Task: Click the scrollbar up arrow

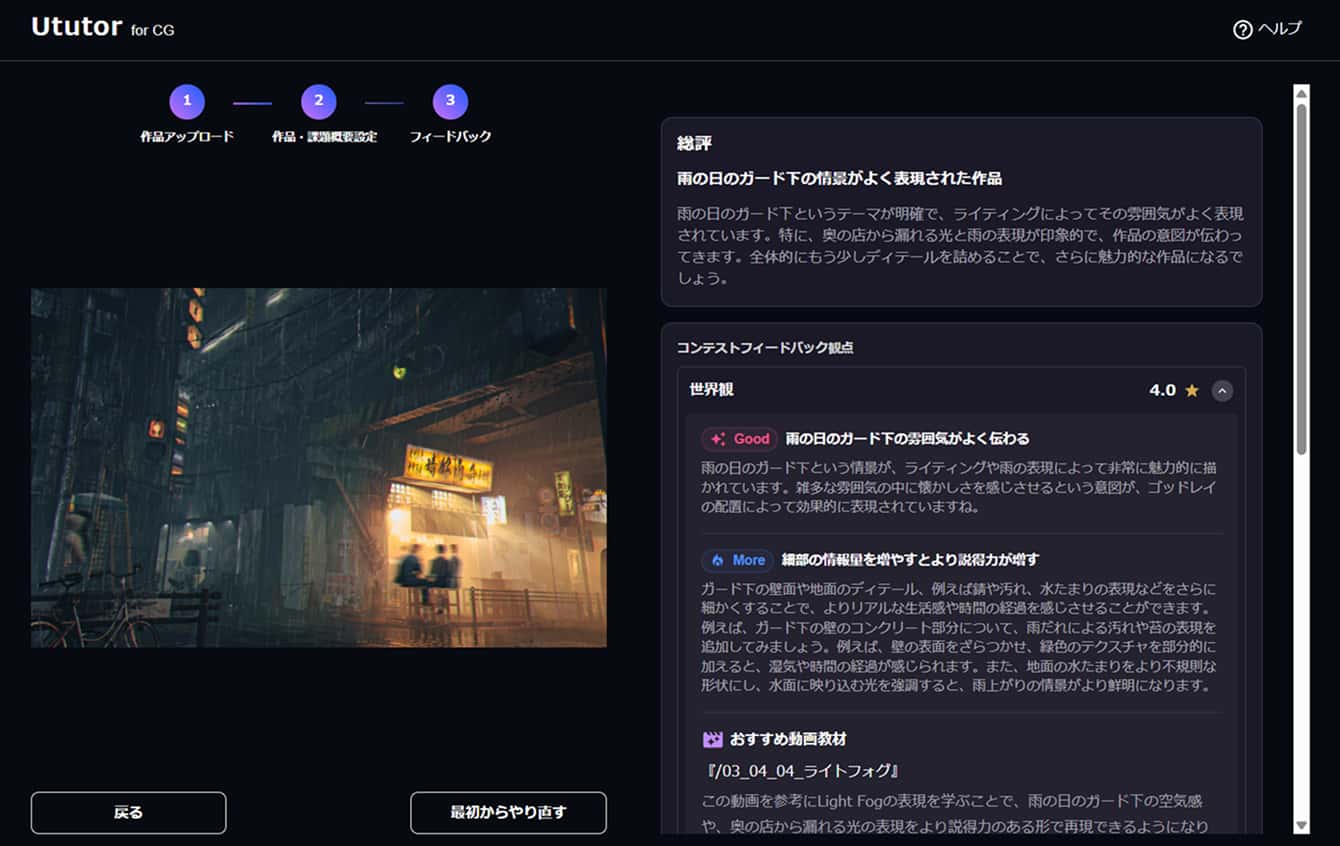Action: (1301, 94)
